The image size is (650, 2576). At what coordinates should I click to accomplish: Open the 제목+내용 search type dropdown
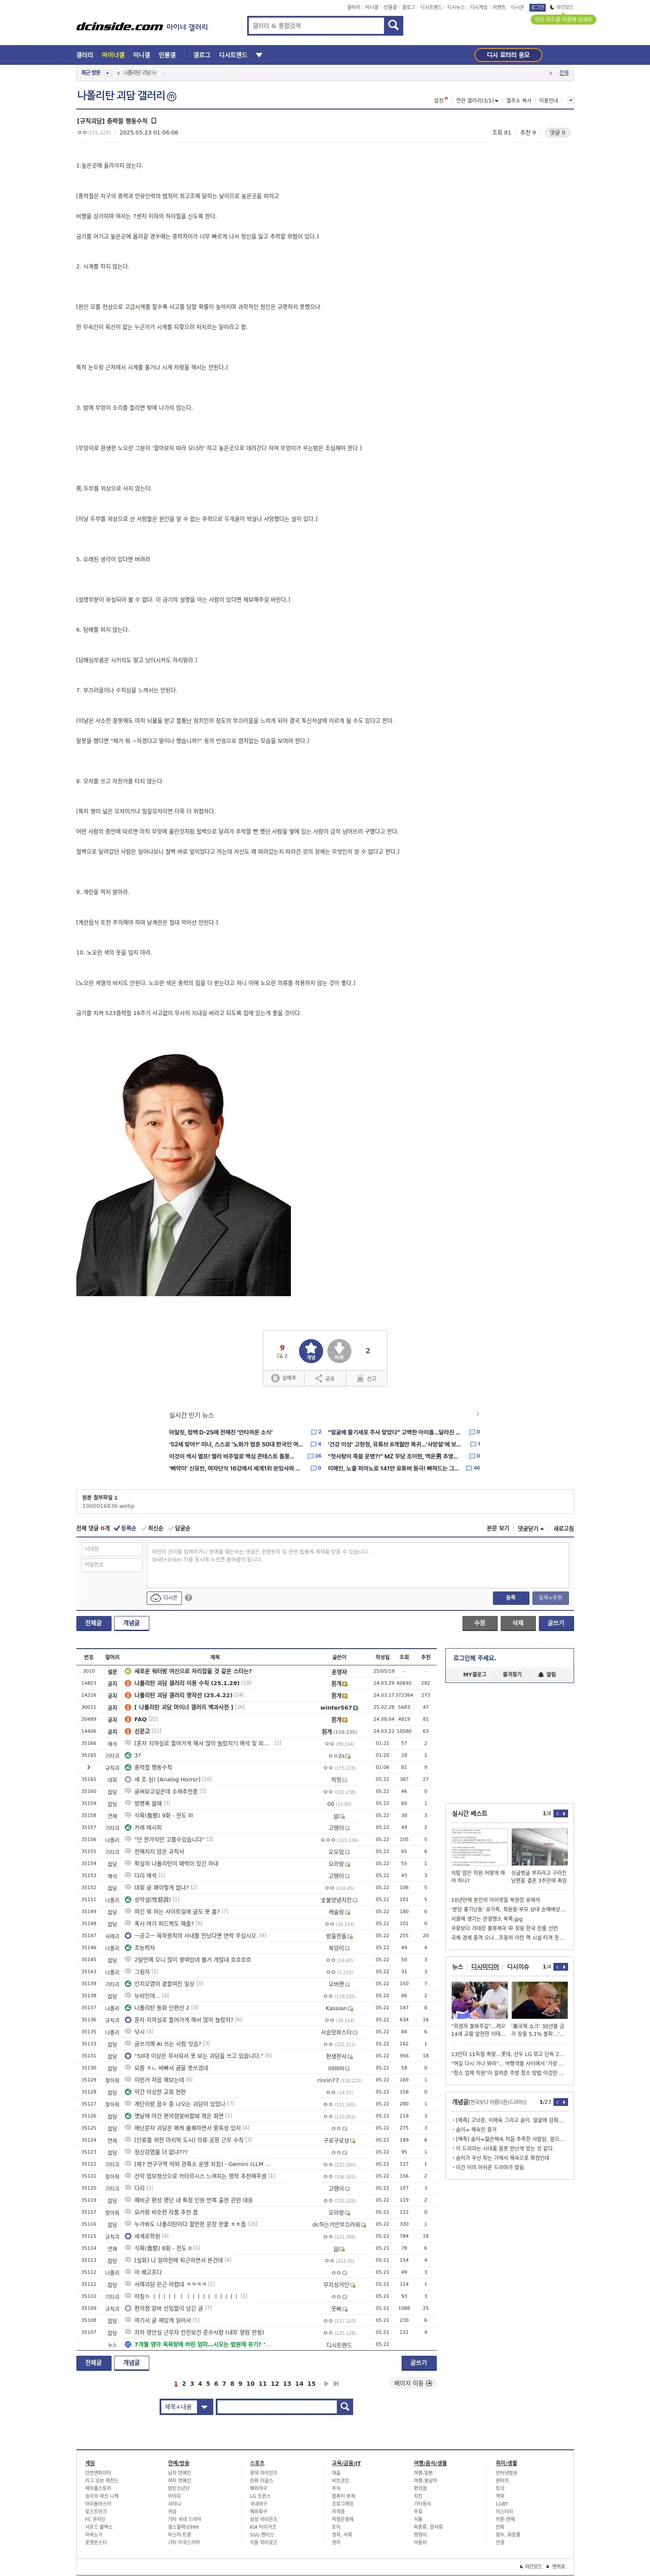(186, 2407)
